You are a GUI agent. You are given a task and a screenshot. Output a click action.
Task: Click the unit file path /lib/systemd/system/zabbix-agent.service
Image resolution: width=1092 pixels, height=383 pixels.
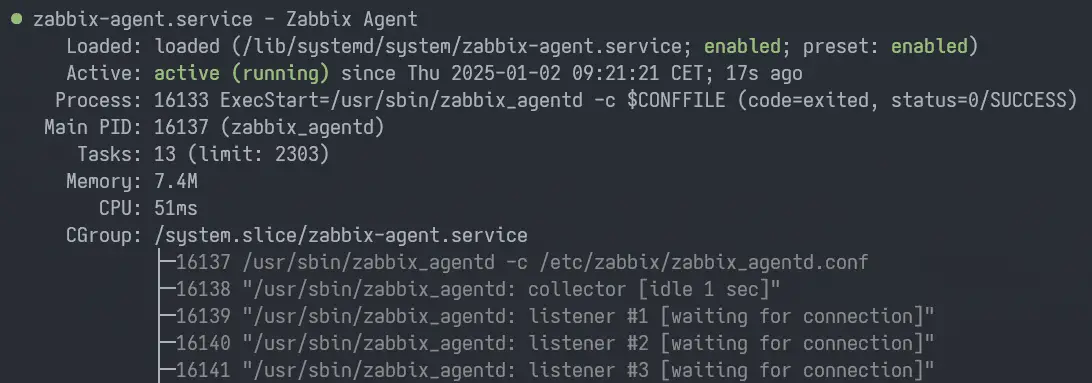click(461, 47)
